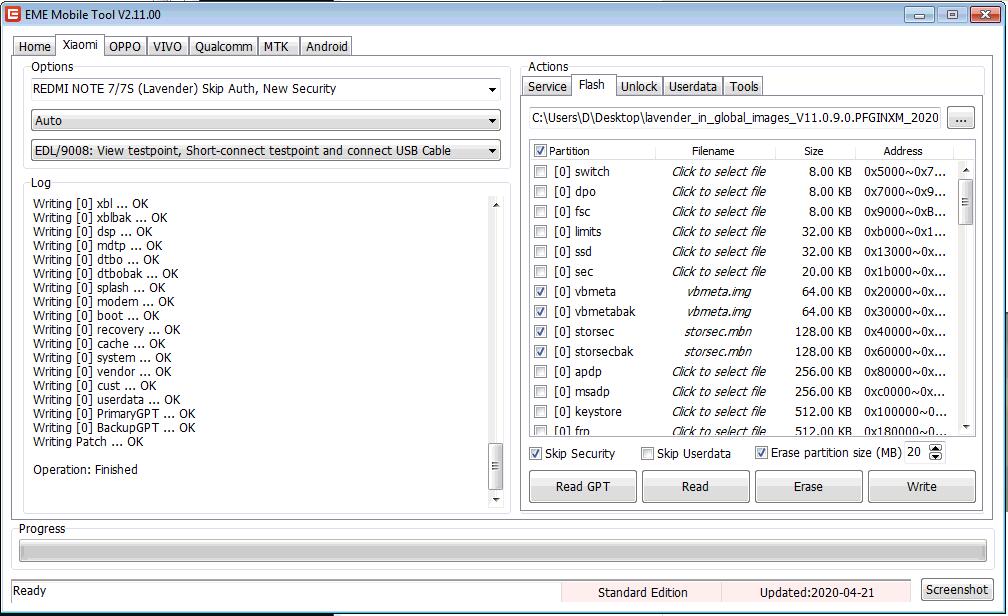Increase erase partition size stepper up arrow

point(936,448)
